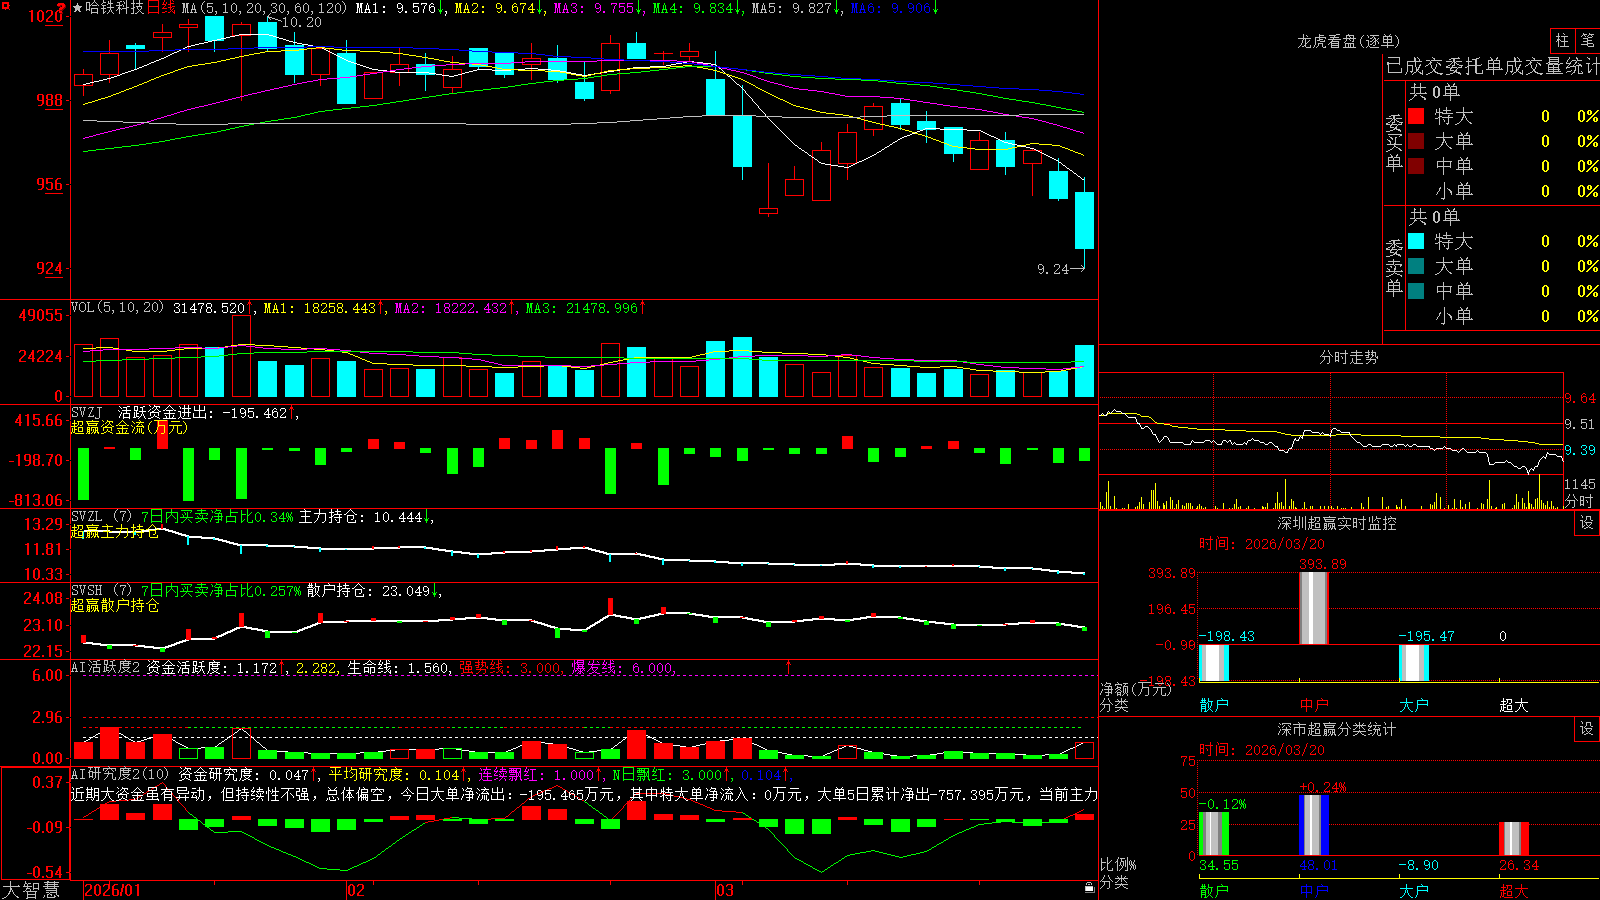Click the AI活跃度2 indicator label
Image resolution: width=1600 pixels, height=900 pixels.
[x=106, y=667]
